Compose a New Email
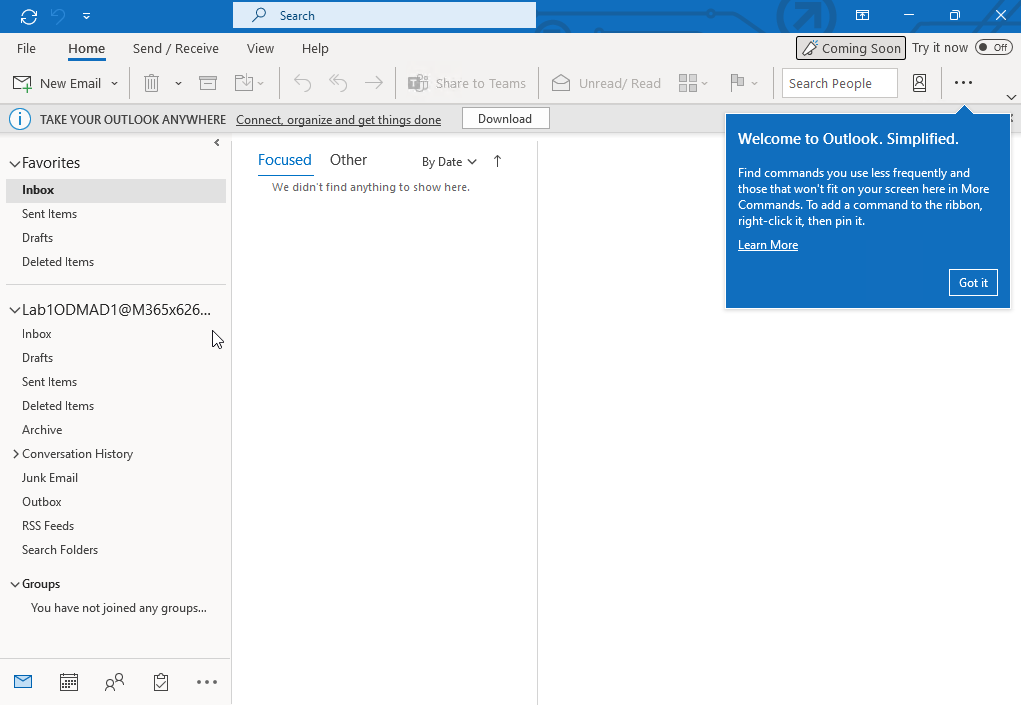Viewport: 1021px width, 709px height. click(x=57, y=83)
